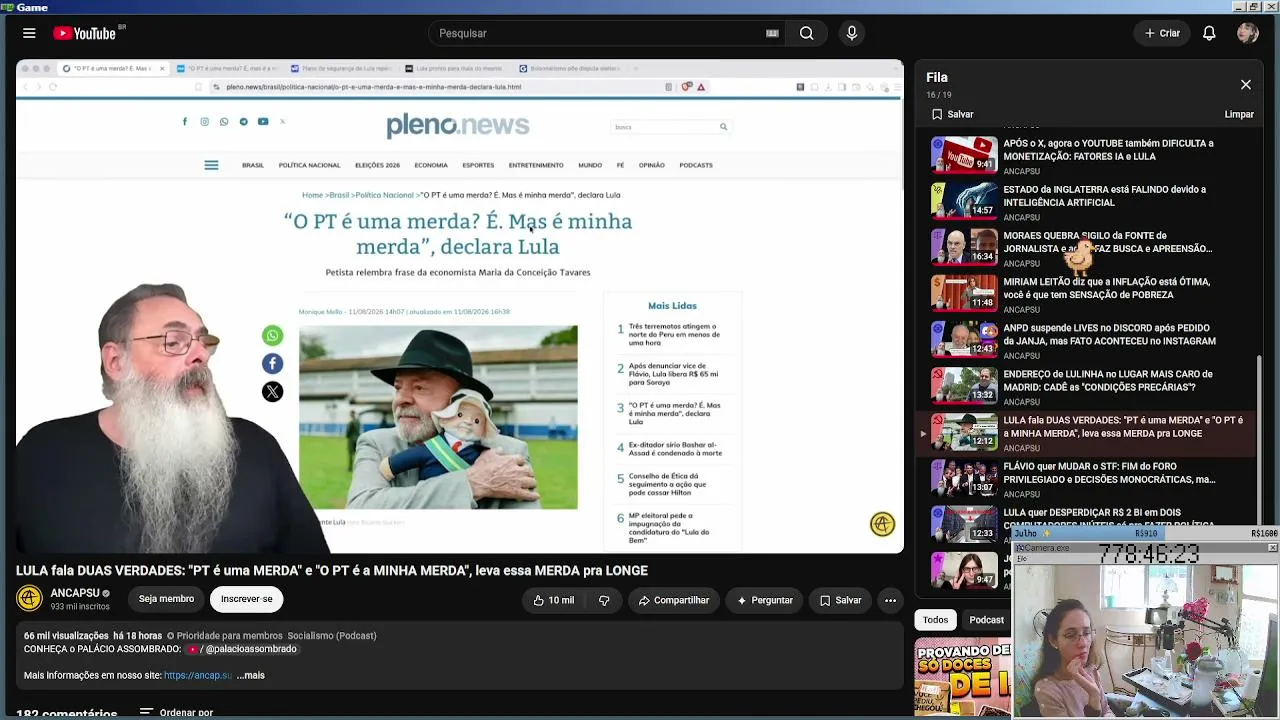
Task: Play the FLÁVIO quer MUDAR o STF thumbnail
Action: pyautogui.click(x=964, y=478)
